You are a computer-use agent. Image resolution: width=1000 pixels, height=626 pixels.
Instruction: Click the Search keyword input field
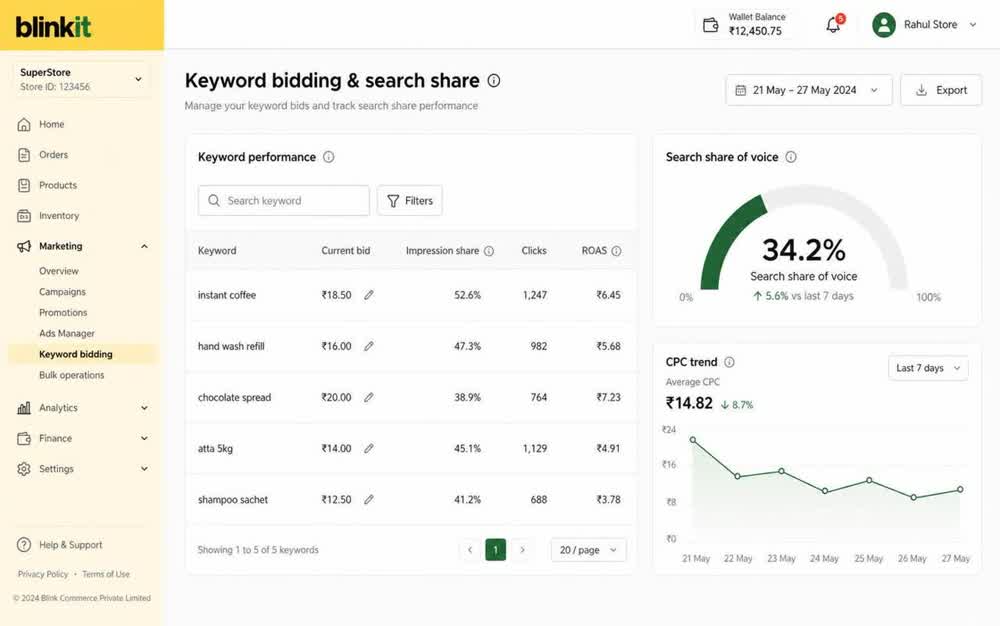[x=284, y=201]
